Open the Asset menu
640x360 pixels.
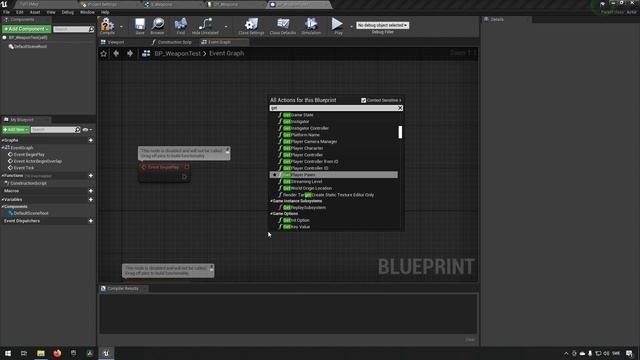[35, 12]
